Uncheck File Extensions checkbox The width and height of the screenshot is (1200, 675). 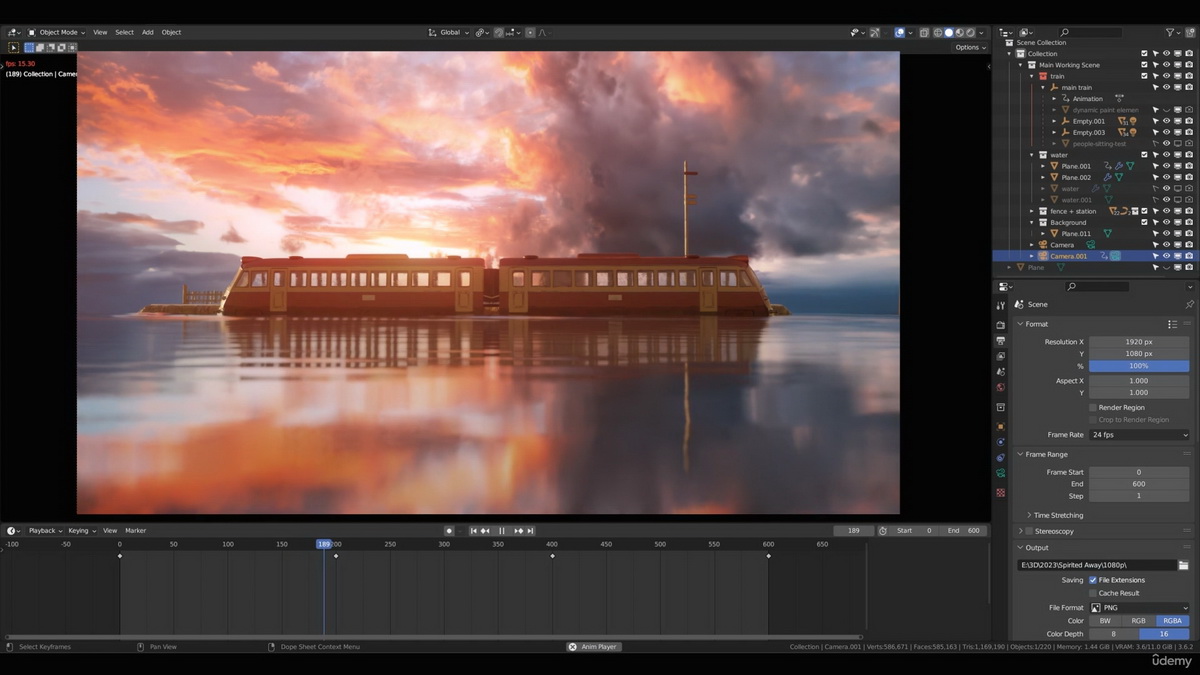[1093, 580]
